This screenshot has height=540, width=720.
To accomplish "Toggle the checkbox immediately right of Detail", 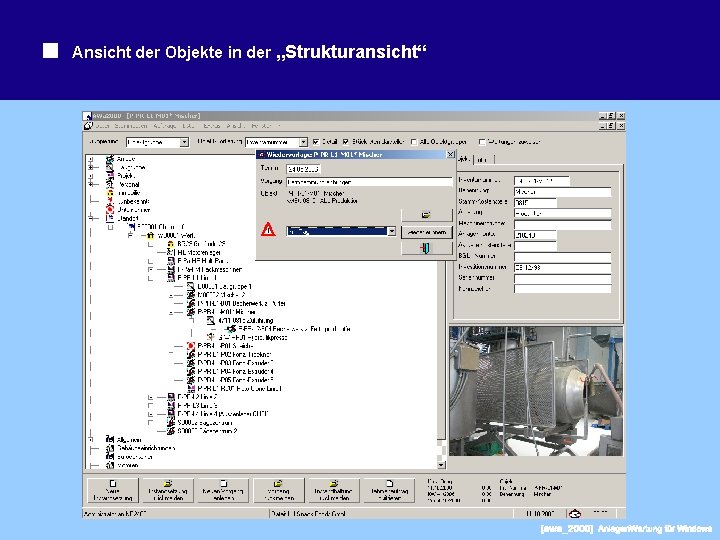I will 346,142.
